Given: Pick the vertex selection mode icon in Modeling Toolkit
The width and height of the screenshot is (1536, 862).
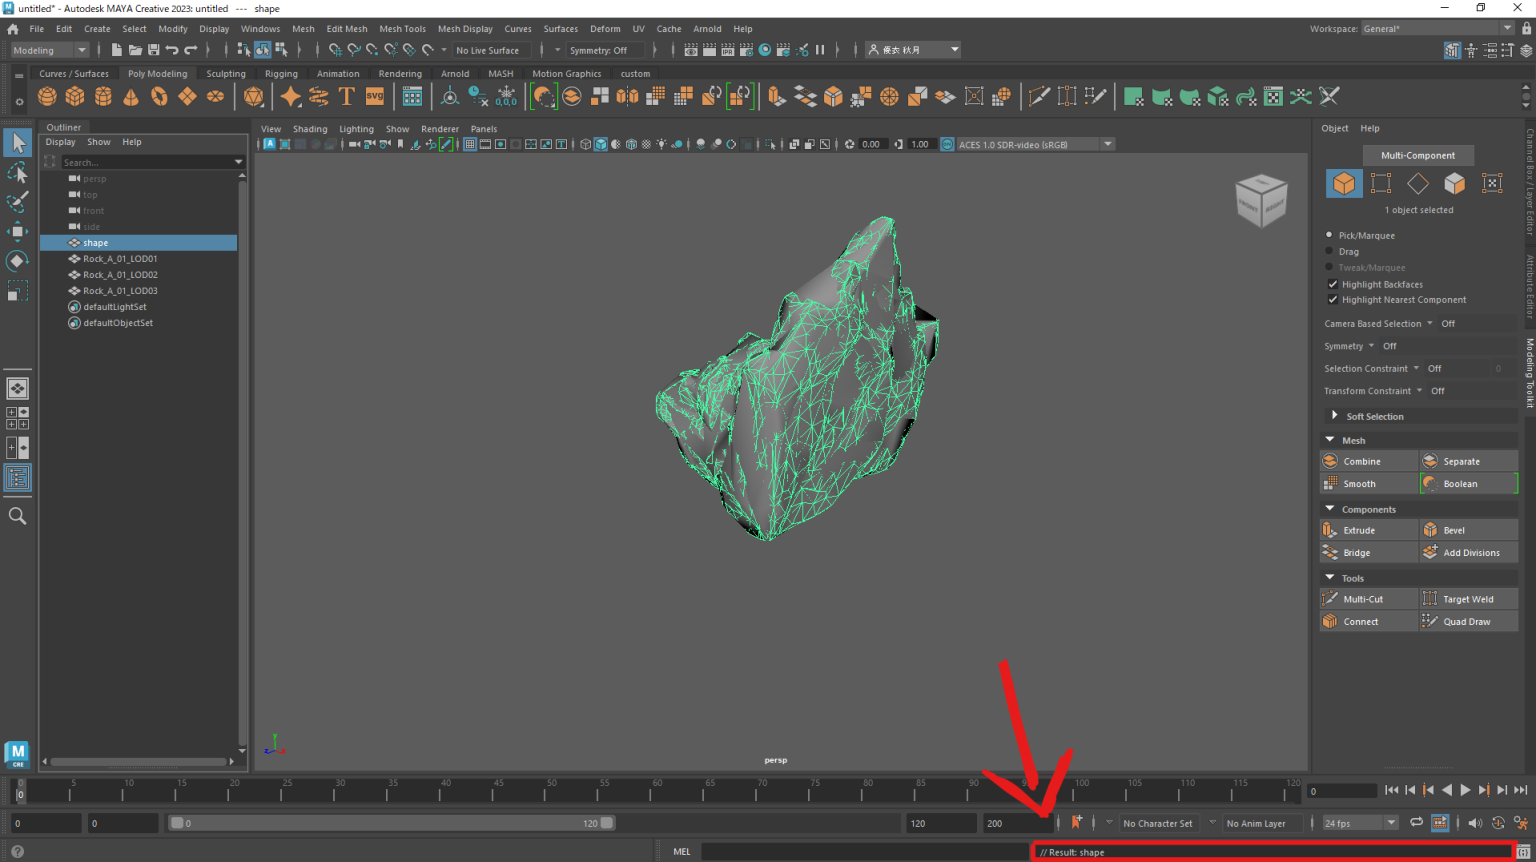Looking at the screenshot, I should pyautogui.click(x=1381, y=183).
